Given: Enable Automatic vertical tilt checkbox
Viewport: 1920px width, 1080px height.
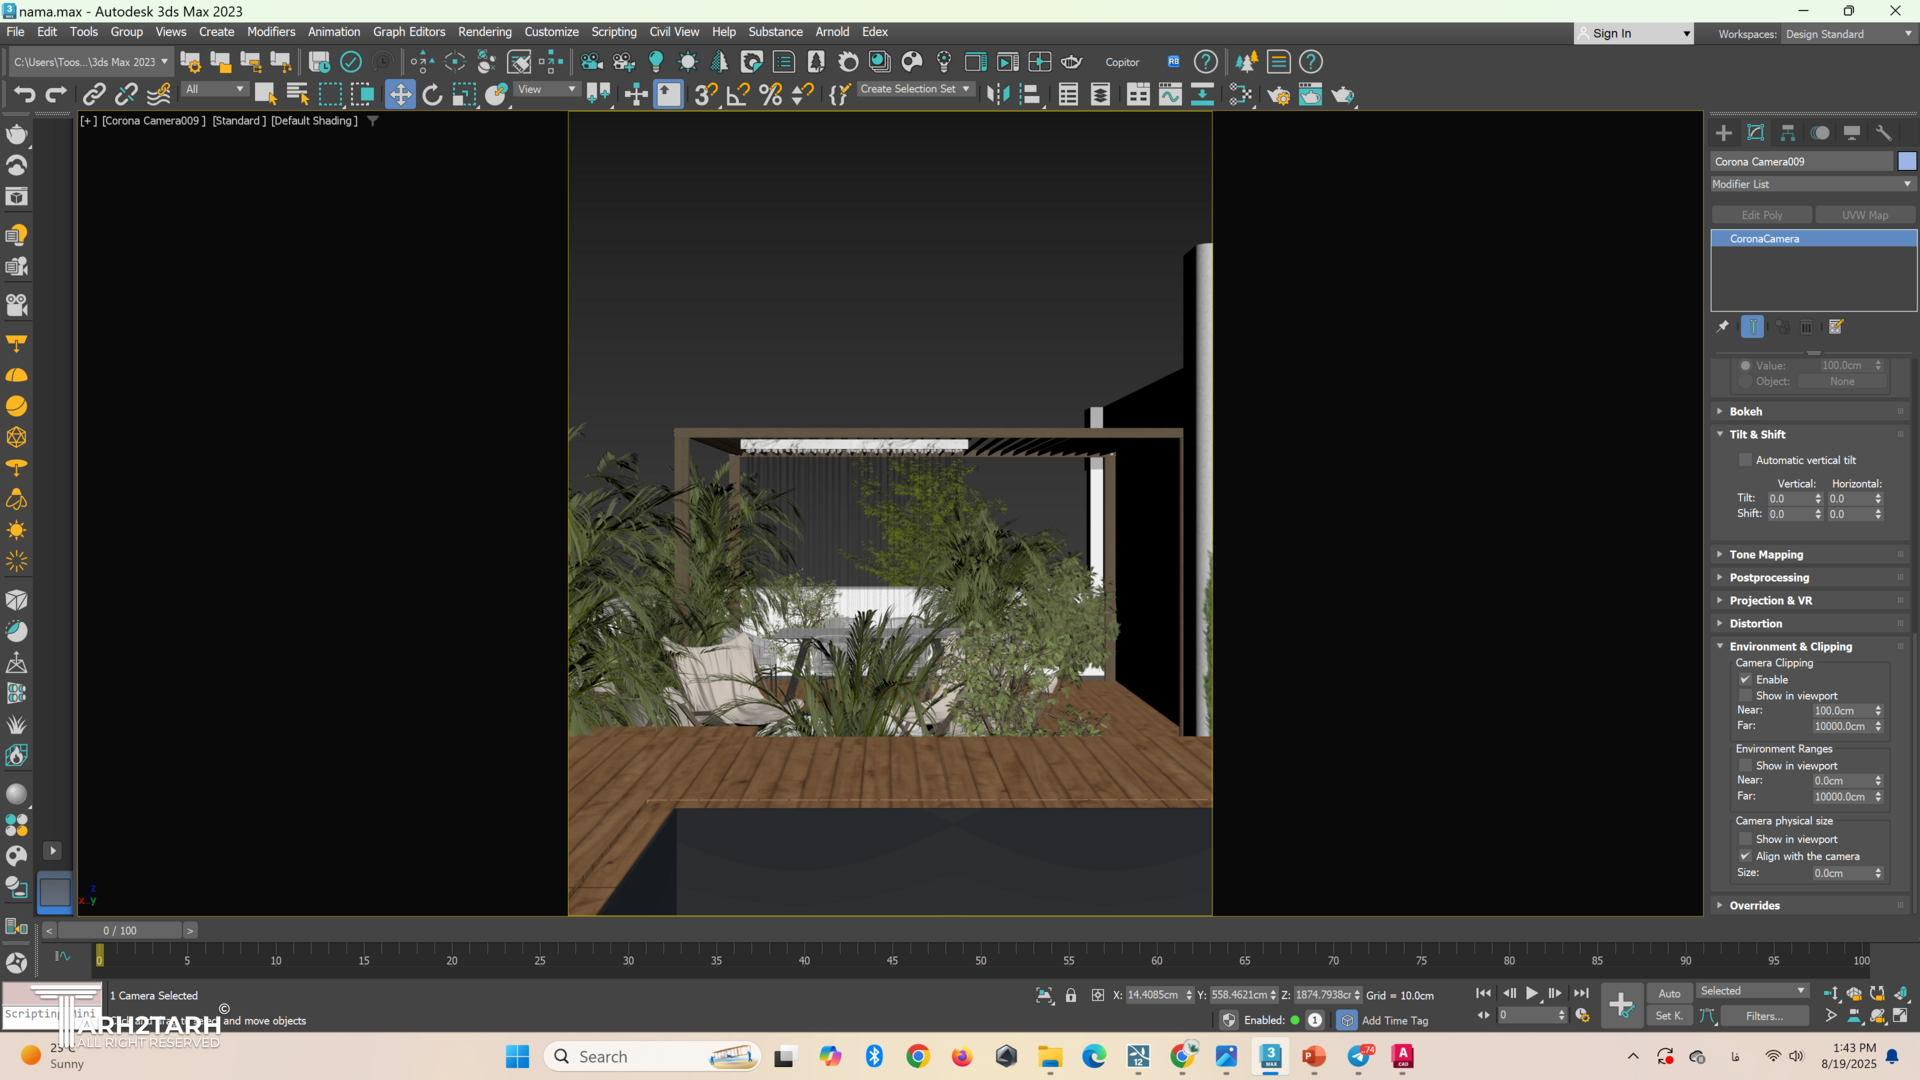Looking at the screenshot, I should click(x=1746, y=460).
